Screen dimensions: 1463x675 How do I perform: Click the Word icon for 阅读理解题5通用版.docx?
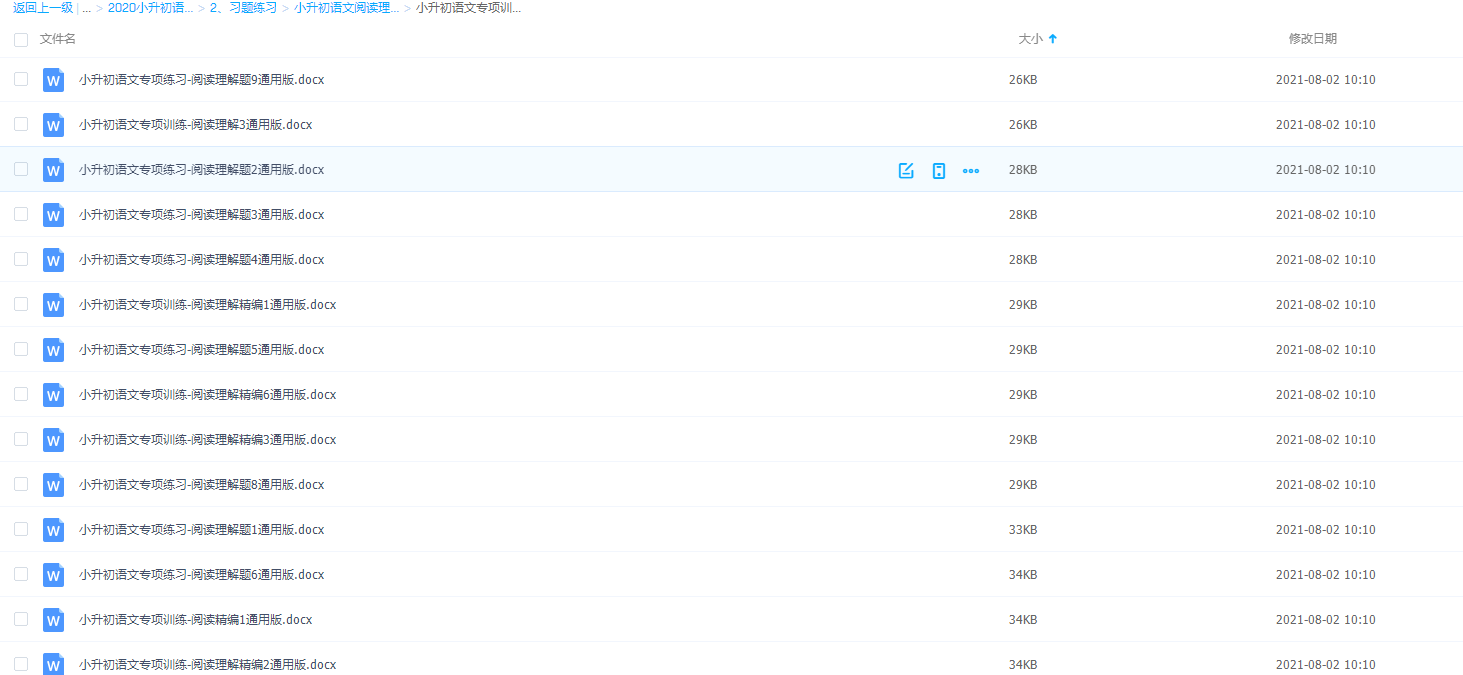(x=53, y=350)
